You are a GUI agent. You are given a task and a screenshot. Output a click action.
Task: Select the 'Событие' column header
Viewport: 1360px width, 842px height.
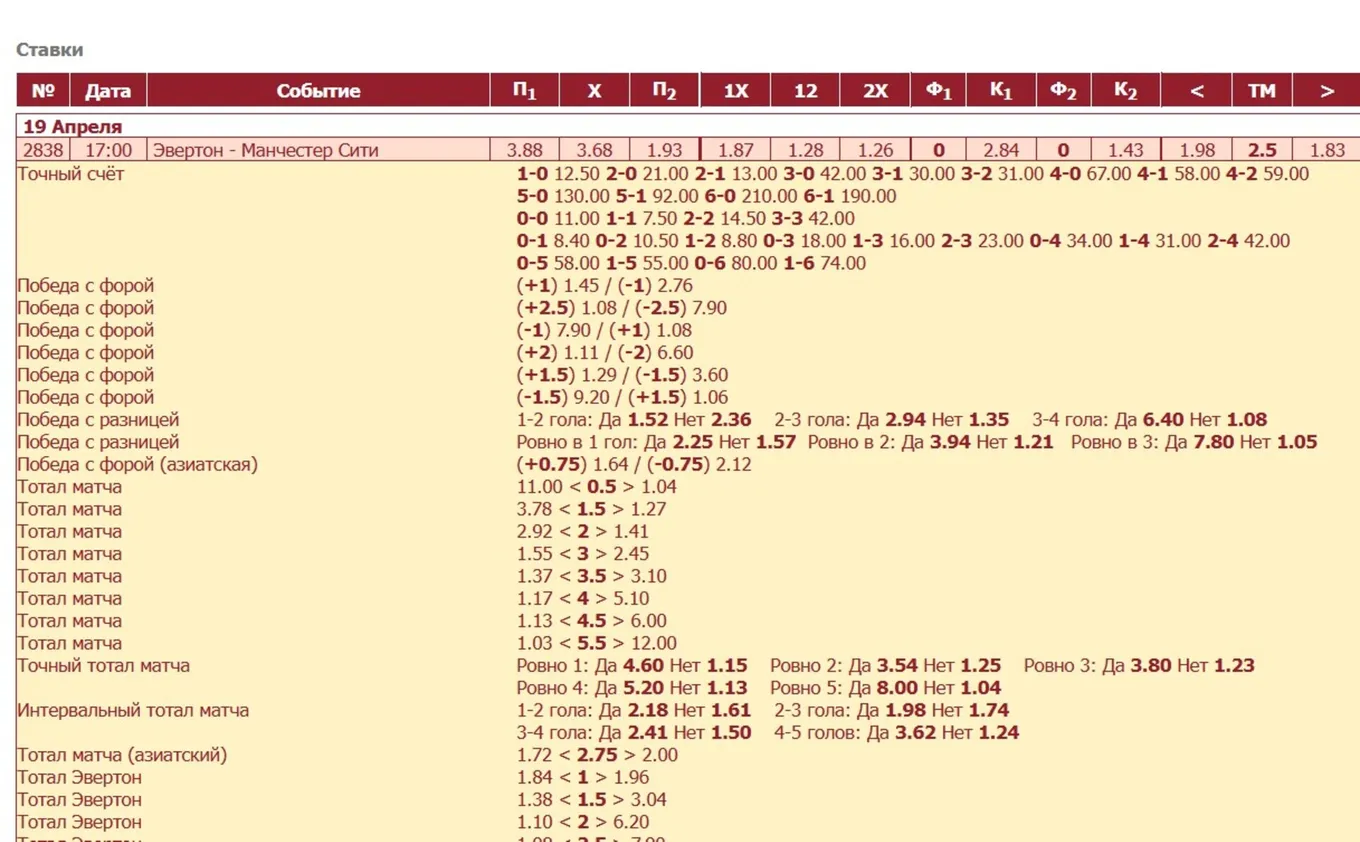pyautogui.click(x=318, y=91)
